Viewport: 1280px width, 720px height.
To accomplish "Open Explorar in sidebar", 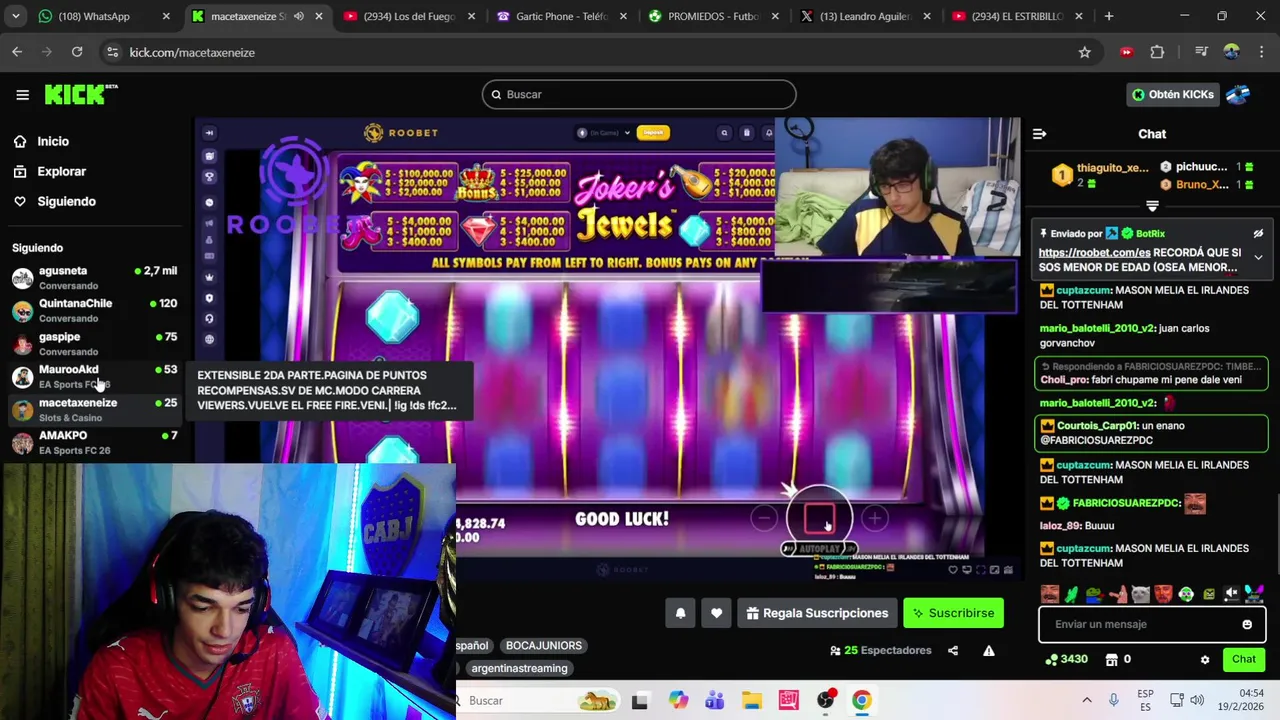I will 61,171.
